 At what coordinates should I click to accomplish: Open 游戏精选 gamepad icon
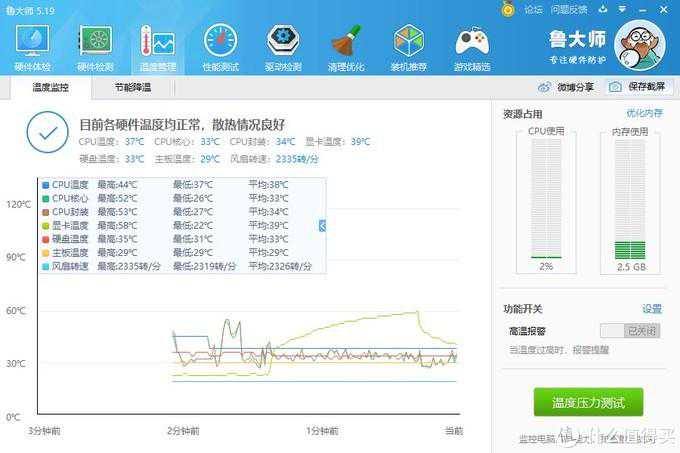point(472,47)
